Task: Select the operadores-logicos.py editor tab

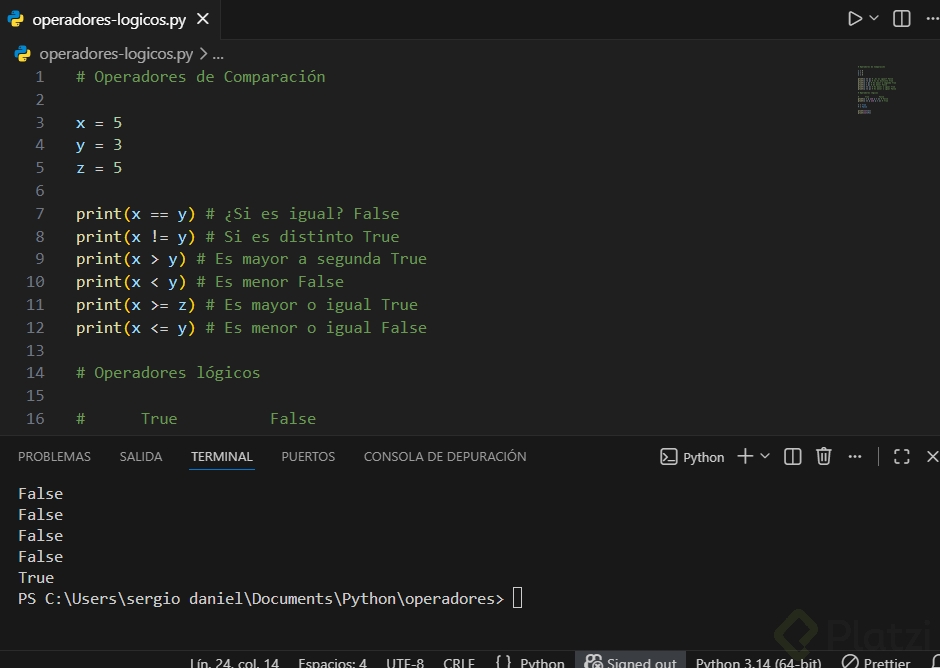Action: coord(110,19)
